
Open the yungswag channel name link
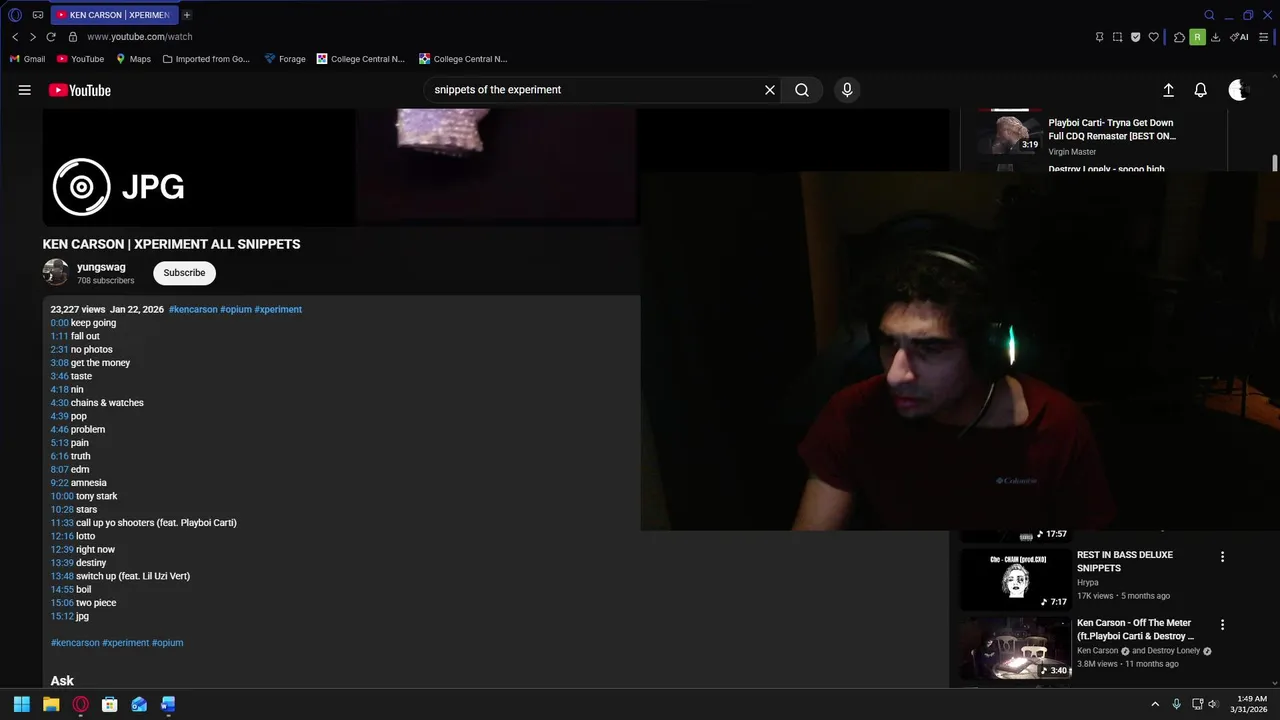click(101, 267)
